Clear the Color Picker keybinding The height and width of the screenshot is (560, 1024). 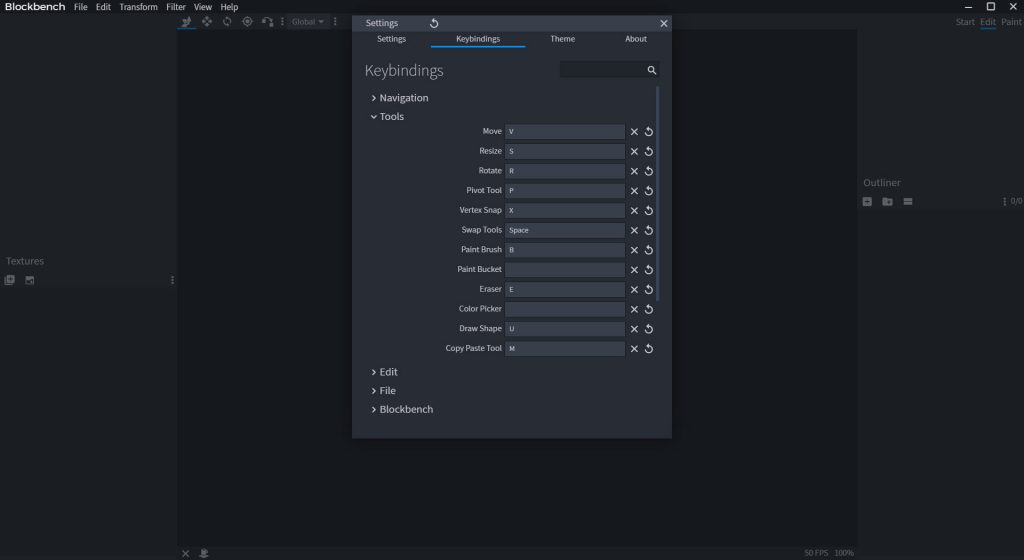point(634,309)
